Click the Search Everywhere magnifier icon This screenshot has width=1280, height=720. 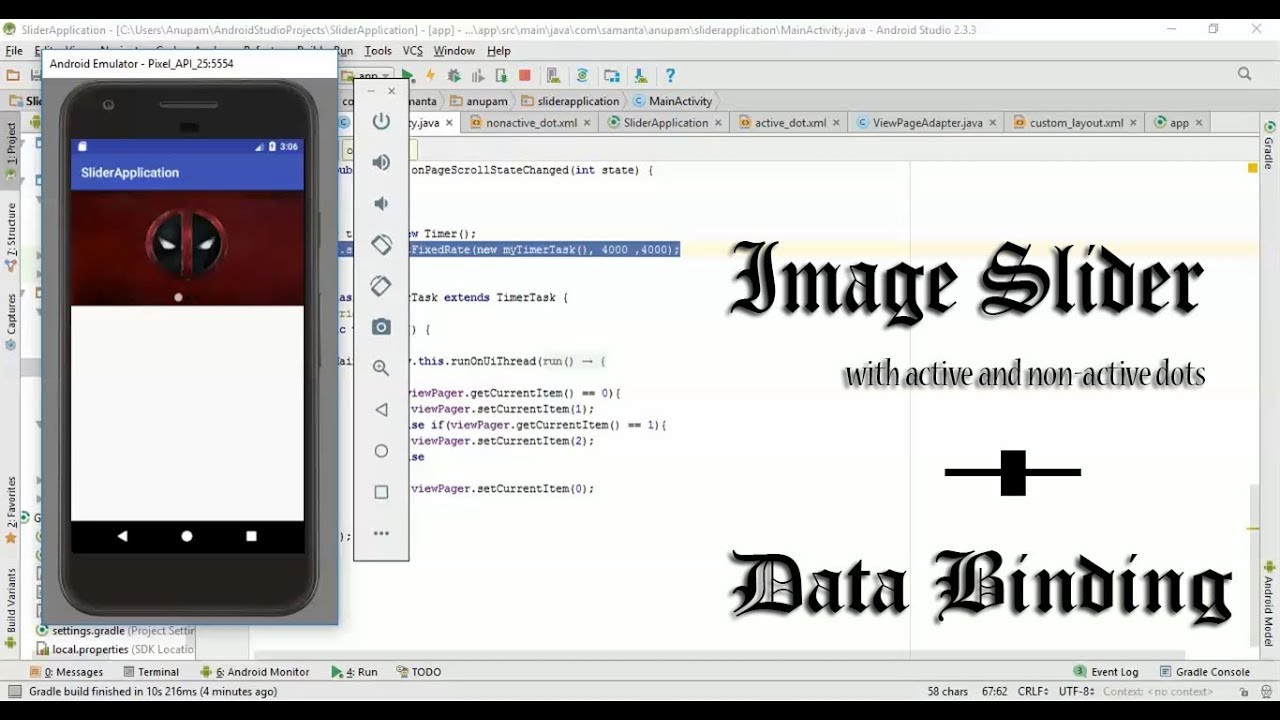point(1245,74)
